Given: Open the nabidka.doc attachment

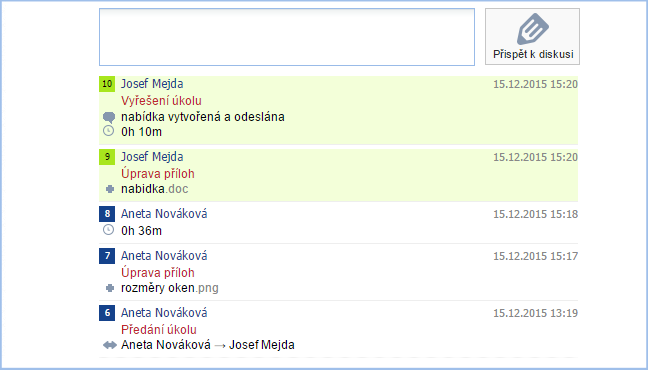Looking at the screenshot, I should pos(155,189).
